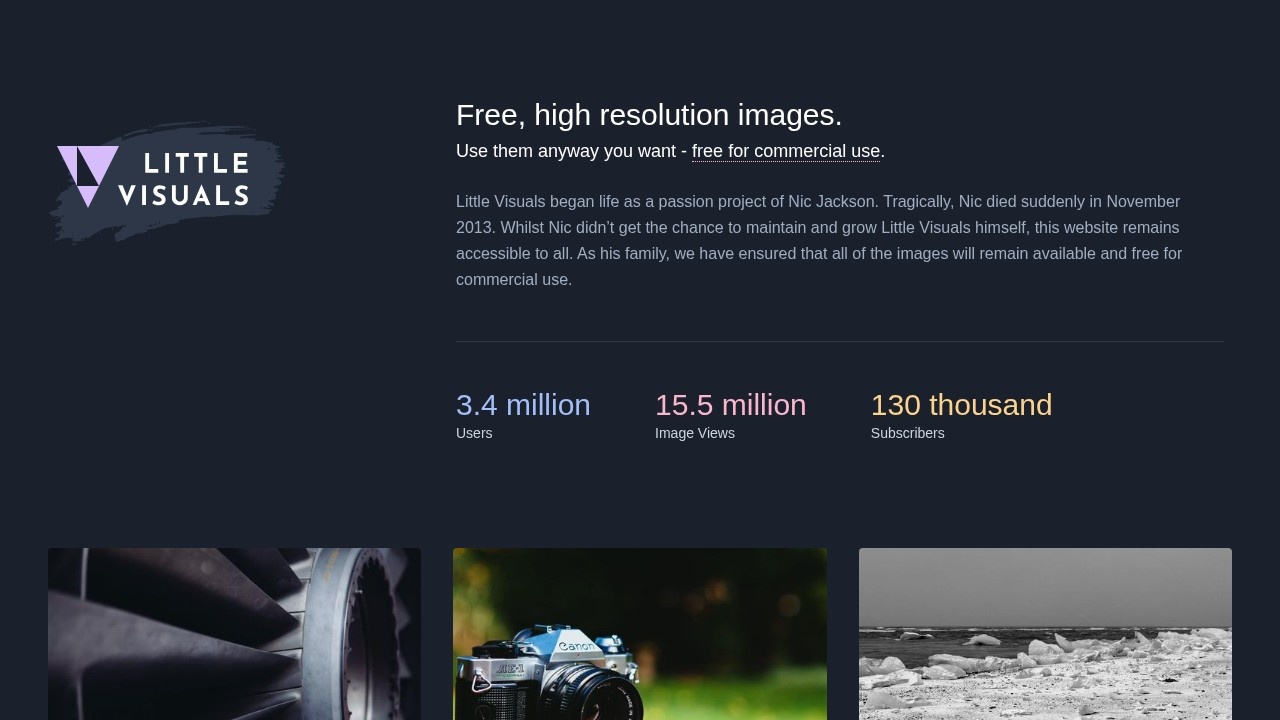Open the jet engine turbine photo
This screenshot has height=720, width=1280.
[234, 634]
